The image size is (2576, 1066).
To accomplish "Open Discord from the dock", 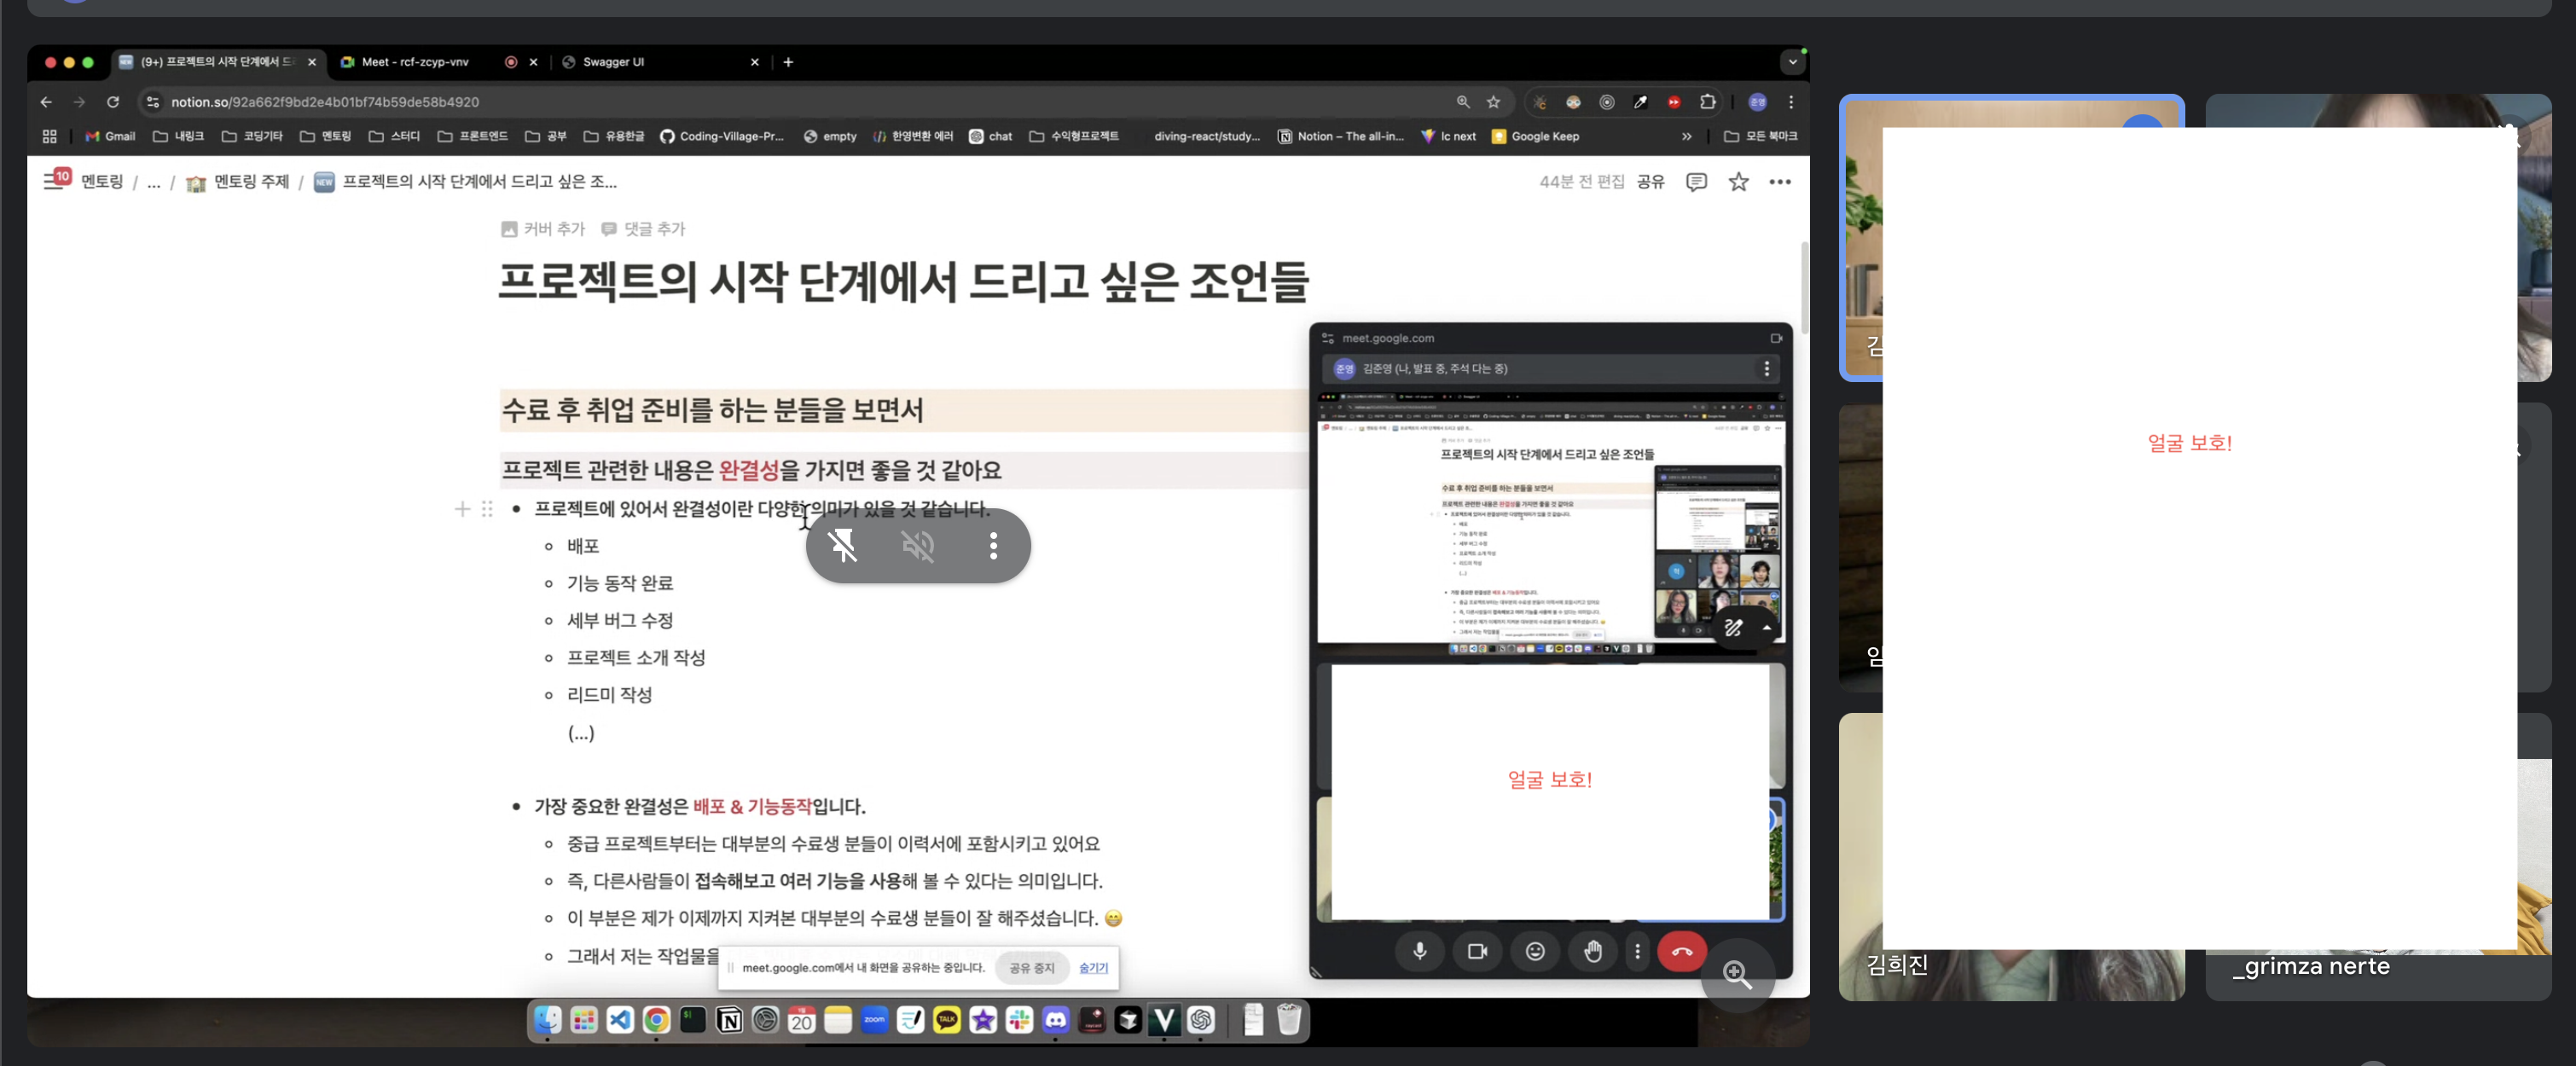I will point(1055,1020).
